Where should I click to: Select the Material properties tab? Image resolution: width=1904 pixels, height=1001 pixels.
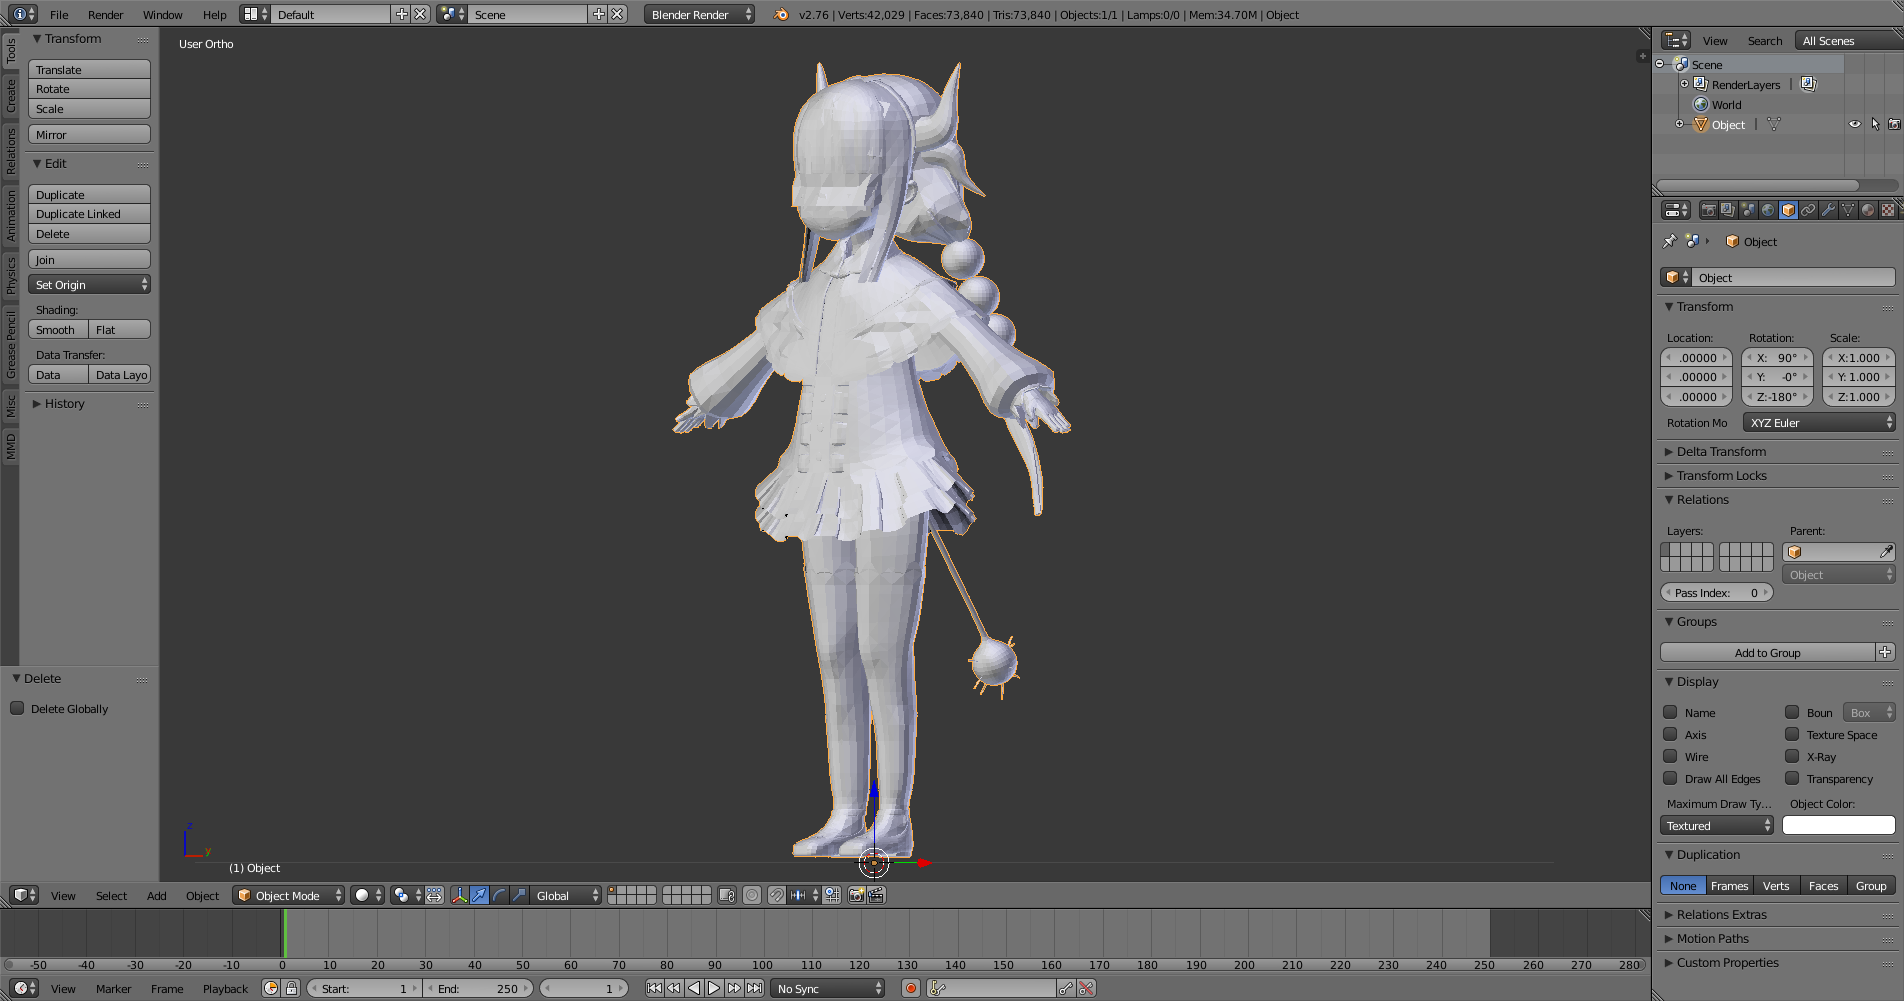(x=1868, y=210)
